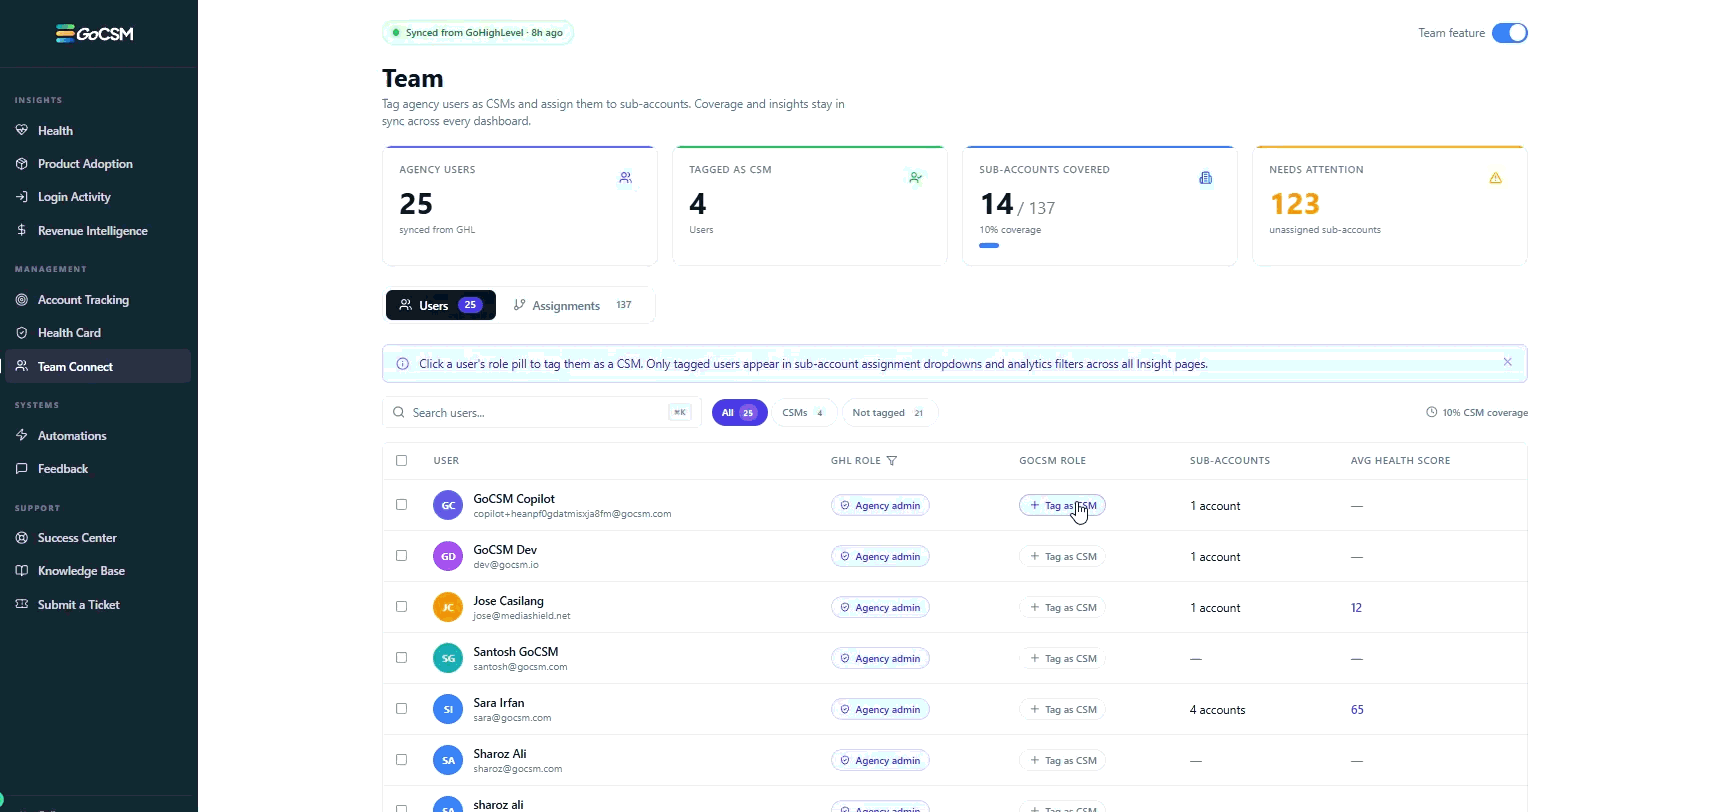
Task: Click the info icon in the banner
Action: click(403, 364)
